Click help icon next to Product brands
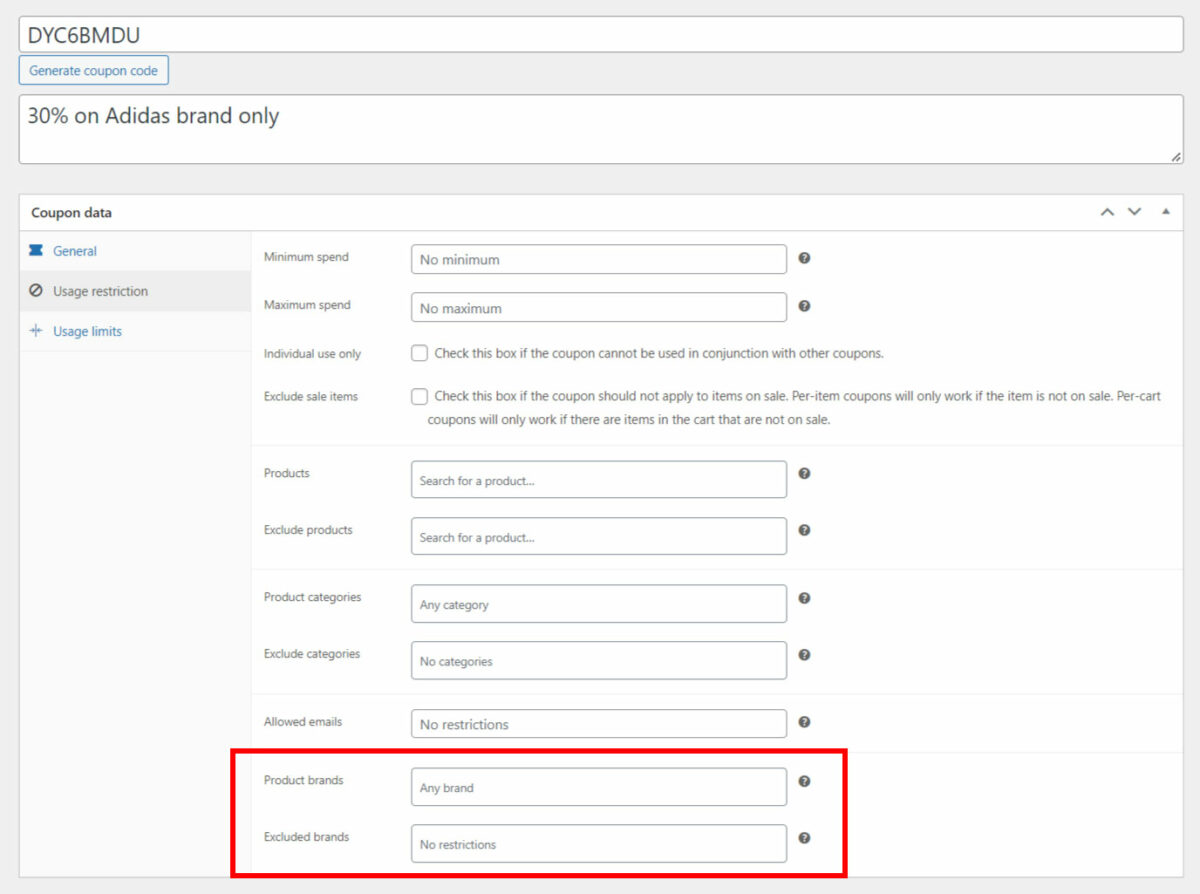This screenshot has height=894, width=1200. click(804, 781)
